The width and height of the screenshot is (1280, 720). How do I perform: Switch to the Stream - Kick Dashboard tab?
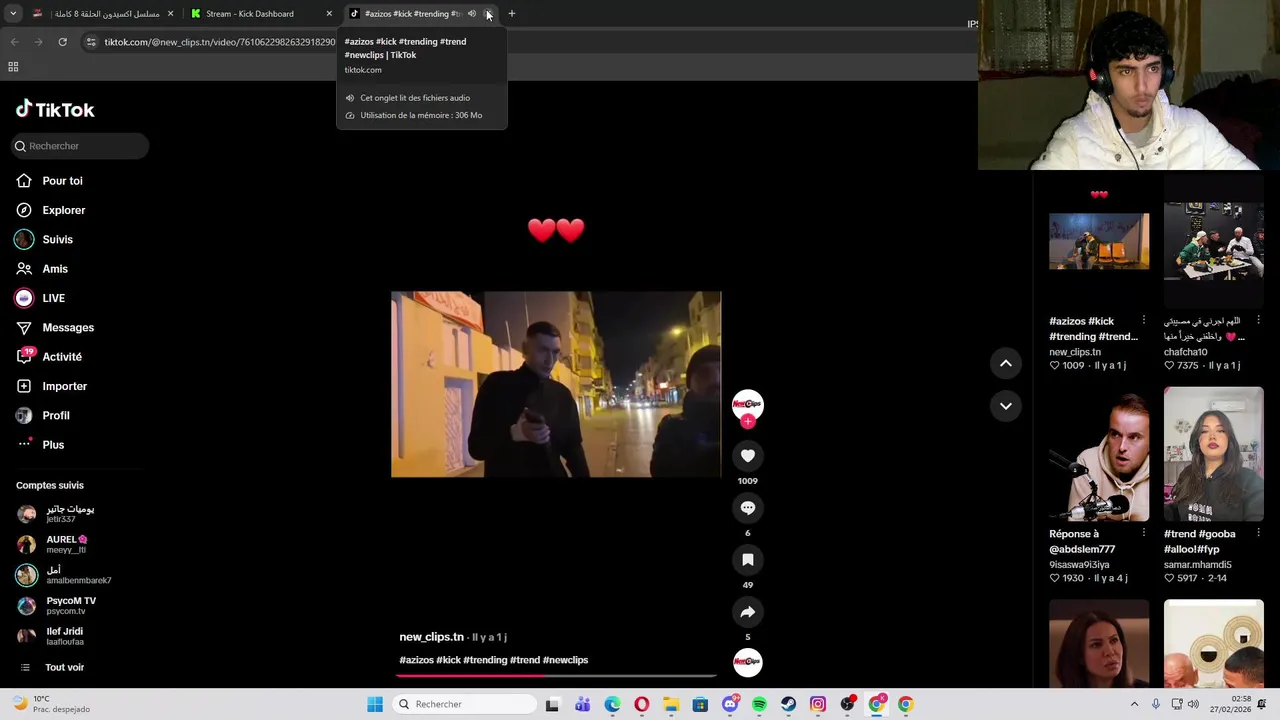pyautogui.click(x=259, y=14)
